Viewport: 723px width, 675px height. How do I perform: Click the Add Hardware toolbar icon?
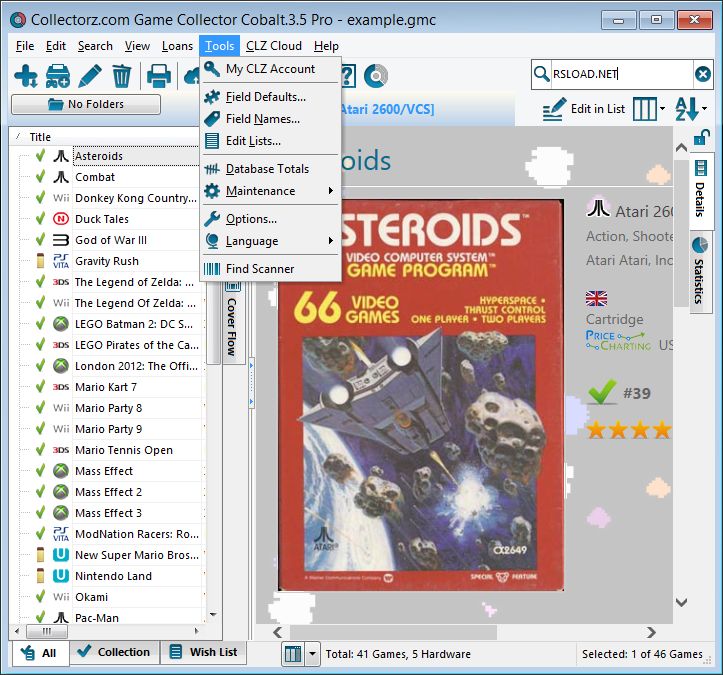[x=58, y=76]
